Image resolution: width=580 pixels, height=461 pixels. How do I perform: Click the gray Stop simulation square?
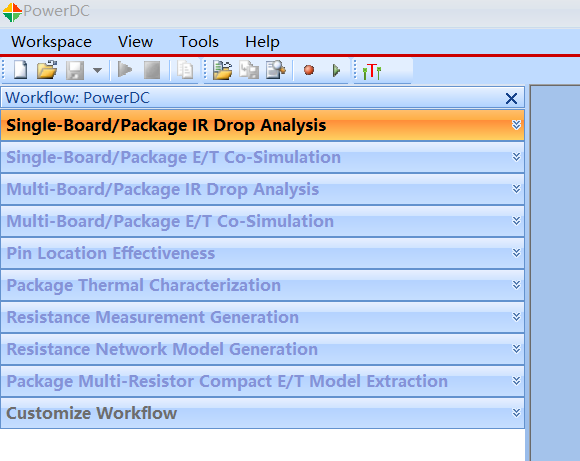(x=152, y=70)
